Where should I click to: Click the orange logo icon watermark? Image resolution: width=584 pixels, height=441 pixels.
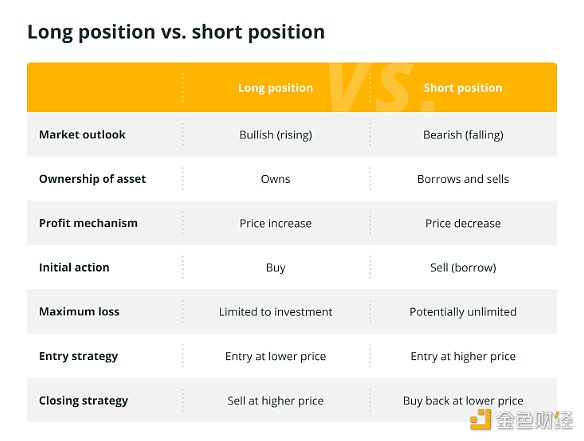click(x=480, y=419)
